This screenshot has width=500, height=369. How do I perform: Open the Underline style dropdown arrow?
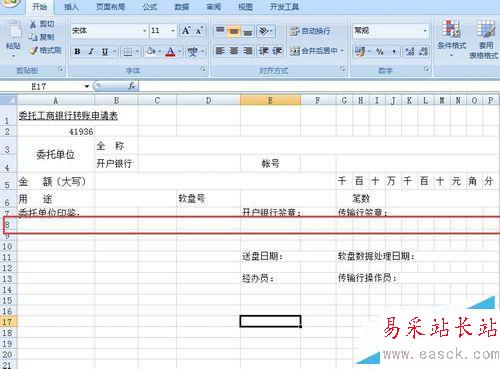click(x=114, y=51)
